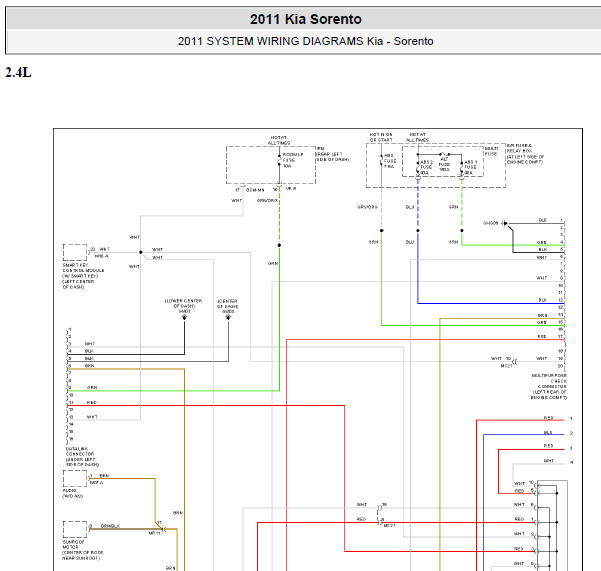Click the 'ABS FUSE 7.5A' label
Viewport: 601px width, 571px height.
390,161
